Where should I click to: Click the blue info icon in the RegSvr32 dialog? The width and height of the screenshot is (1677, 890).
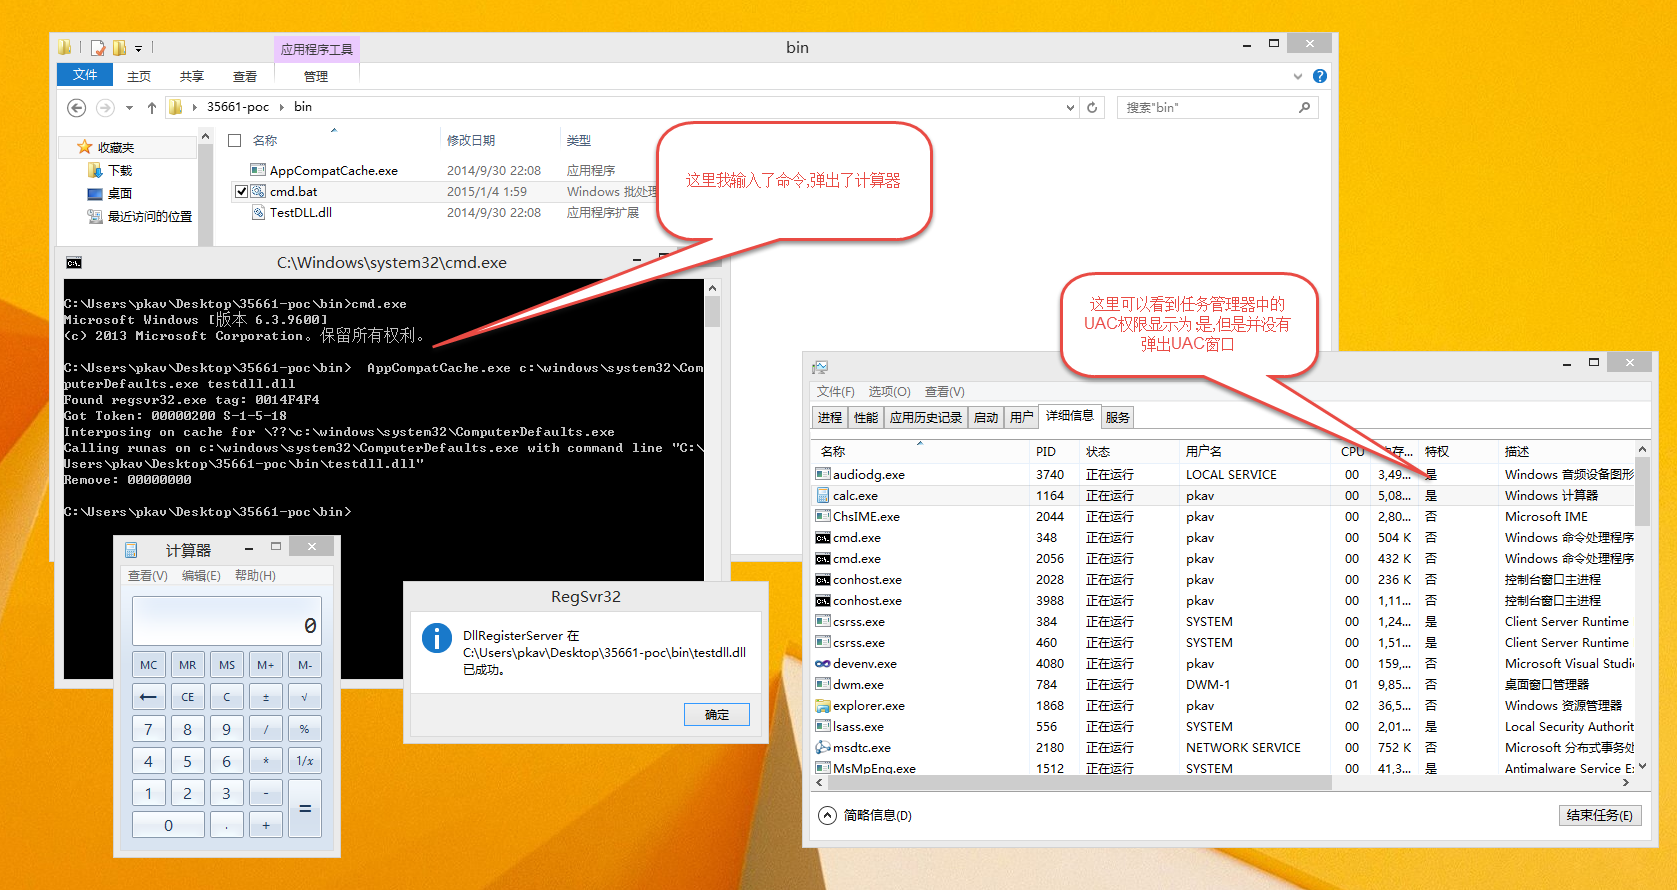(x=437, y=638)
